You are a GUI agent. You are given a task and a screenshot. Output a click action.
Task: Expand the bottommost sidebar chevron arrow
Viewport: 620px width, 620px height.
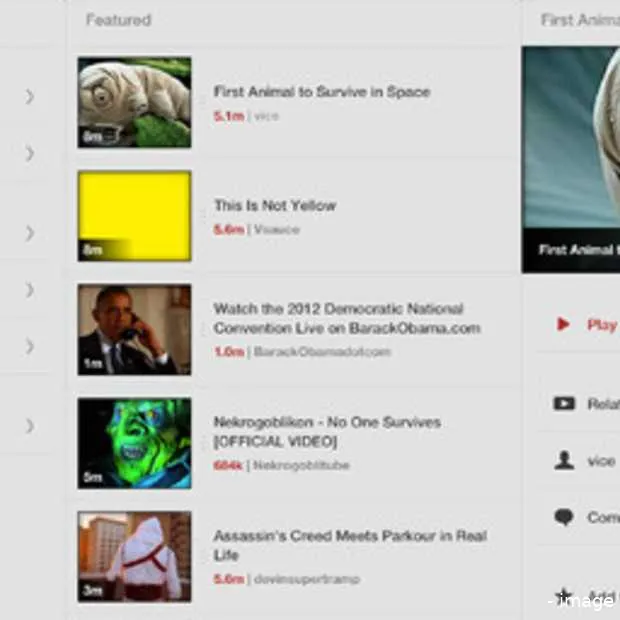coord(30,426)
